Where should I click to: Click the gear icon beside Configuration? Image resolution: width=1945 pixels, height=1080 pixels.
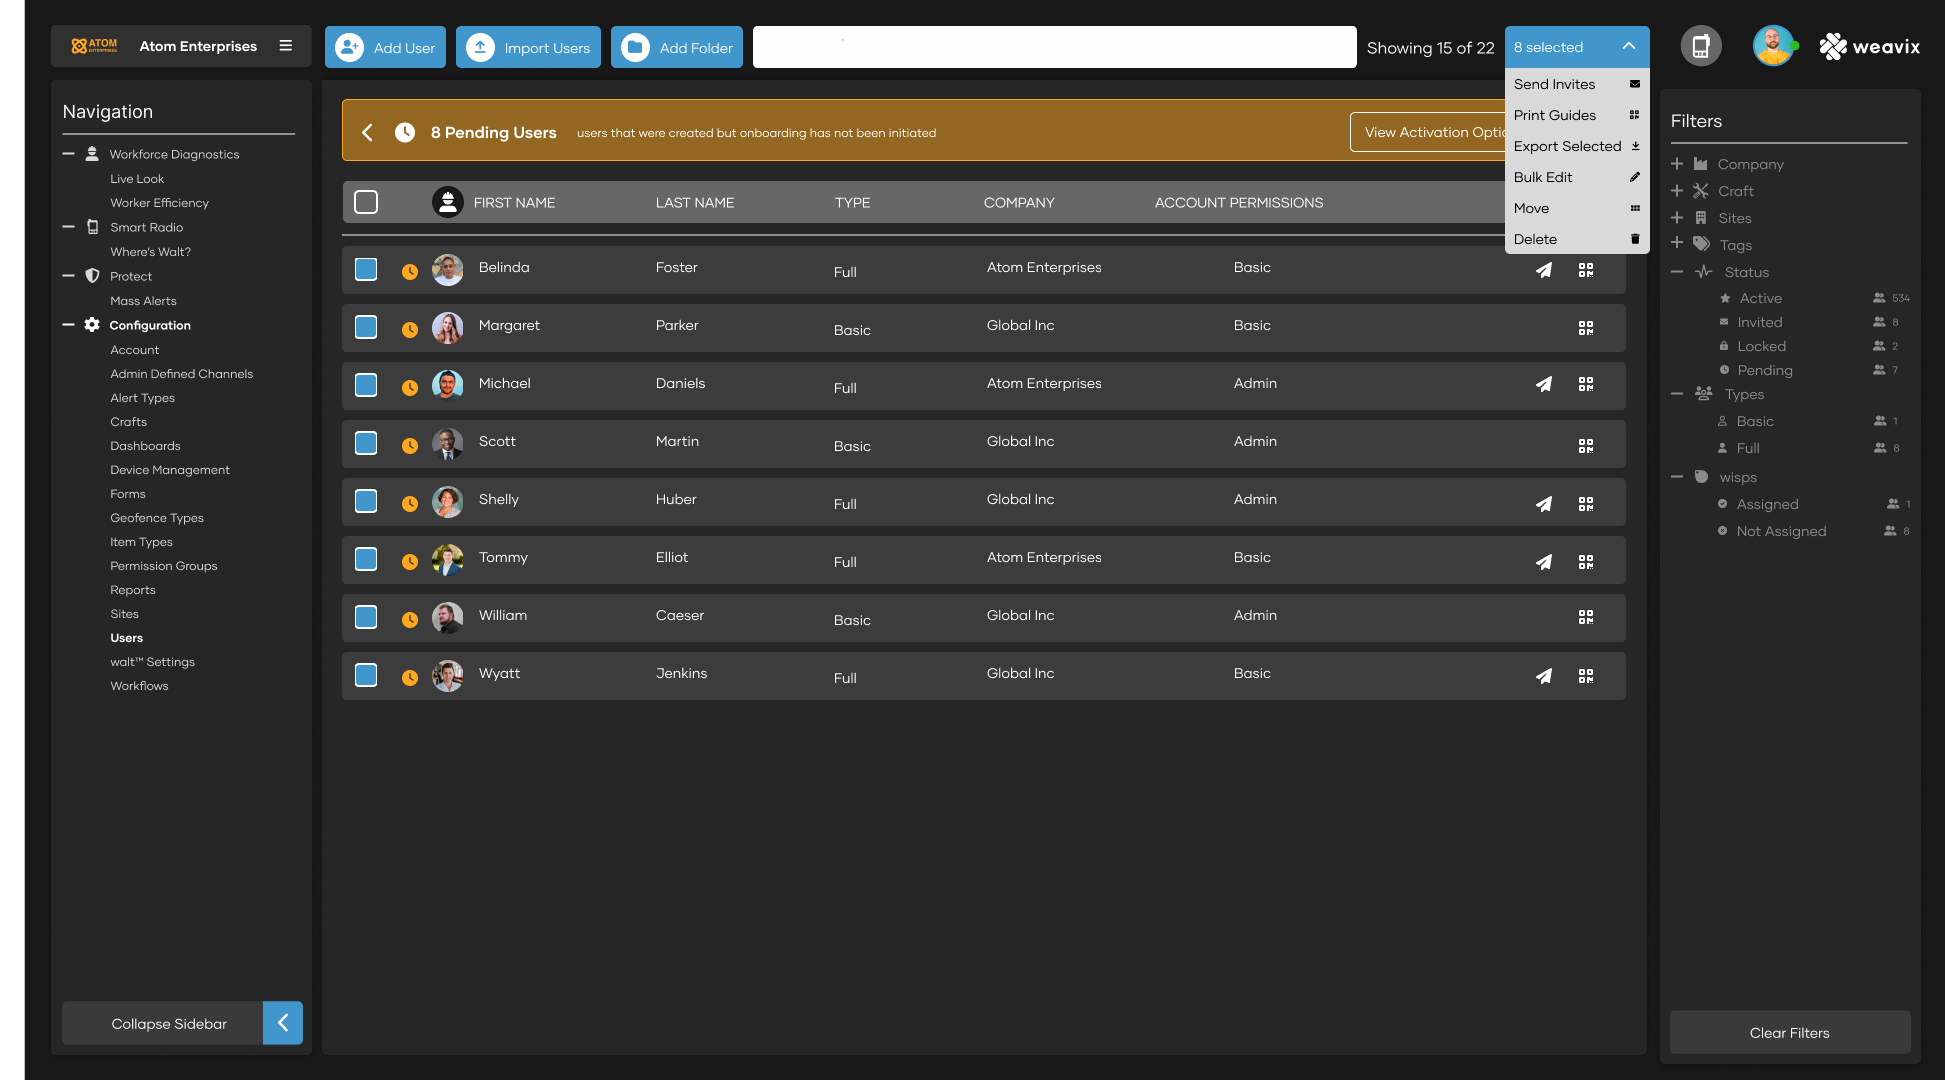92,325
